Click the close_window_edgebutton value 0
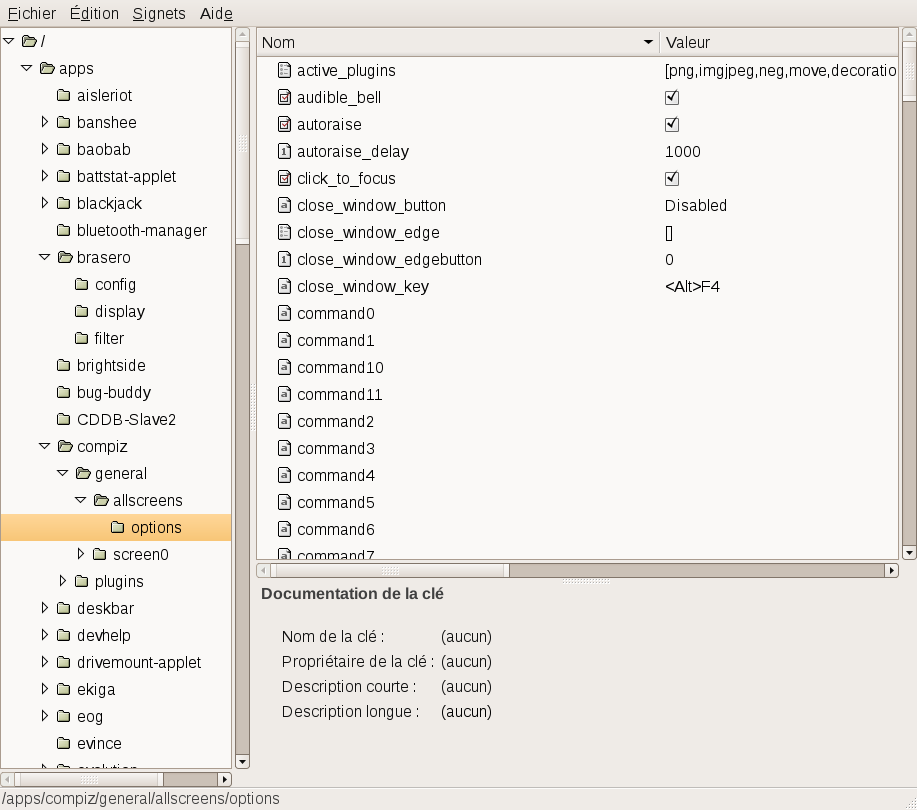The height and width of the screenshot is (810, 917). [x=670, y=260]
